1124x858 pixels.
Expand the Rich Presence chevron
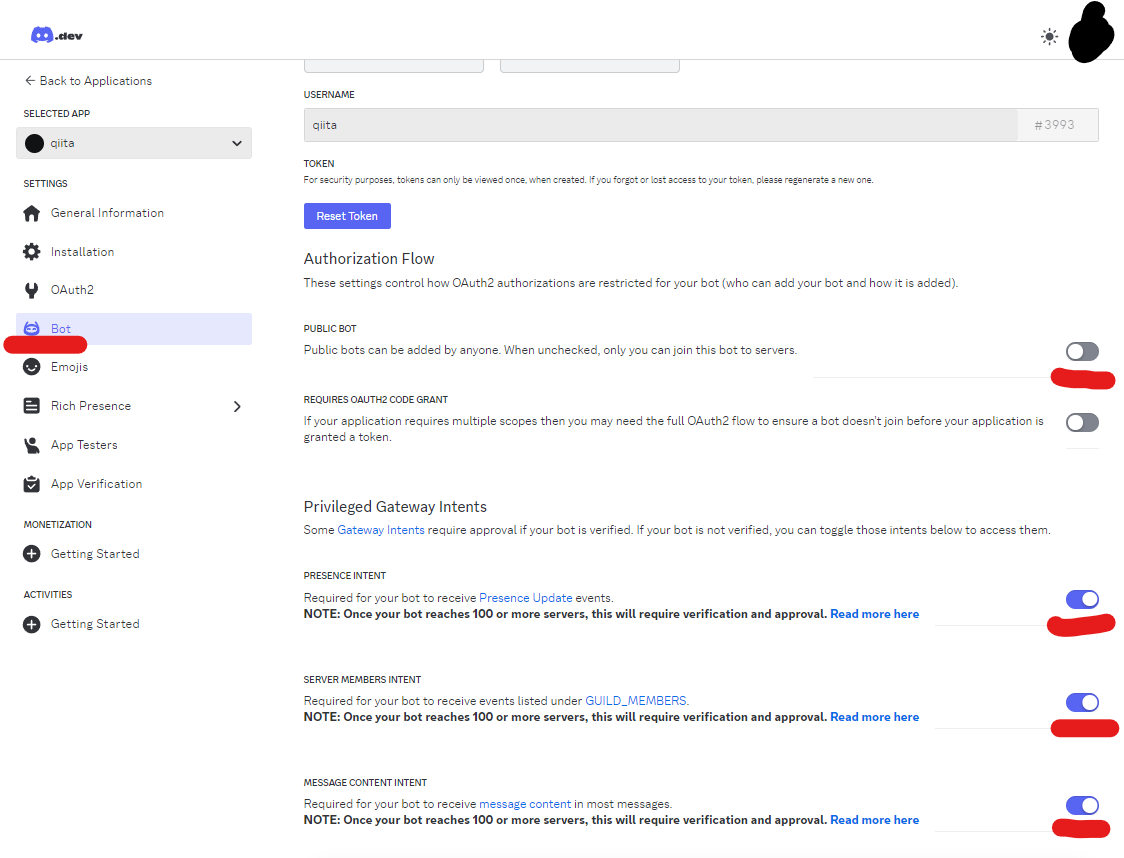click(237, 406)
